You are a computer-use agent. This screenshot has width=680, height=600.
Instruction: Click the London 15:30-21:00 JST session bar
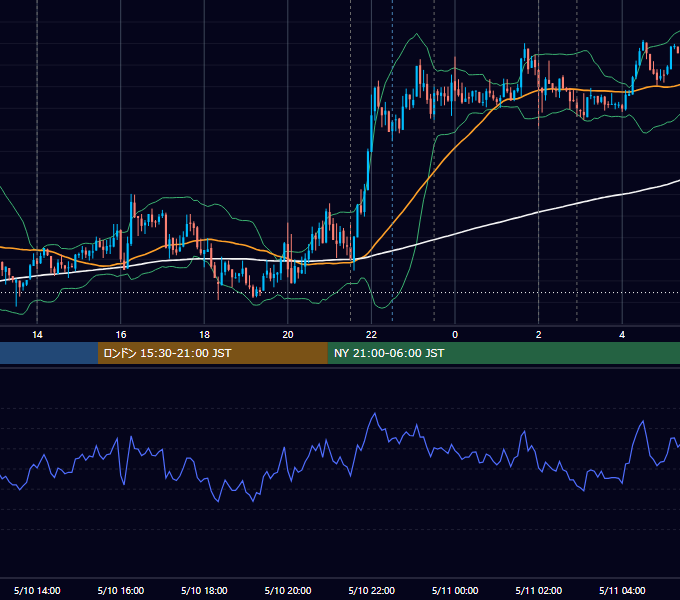pos(212,353)
